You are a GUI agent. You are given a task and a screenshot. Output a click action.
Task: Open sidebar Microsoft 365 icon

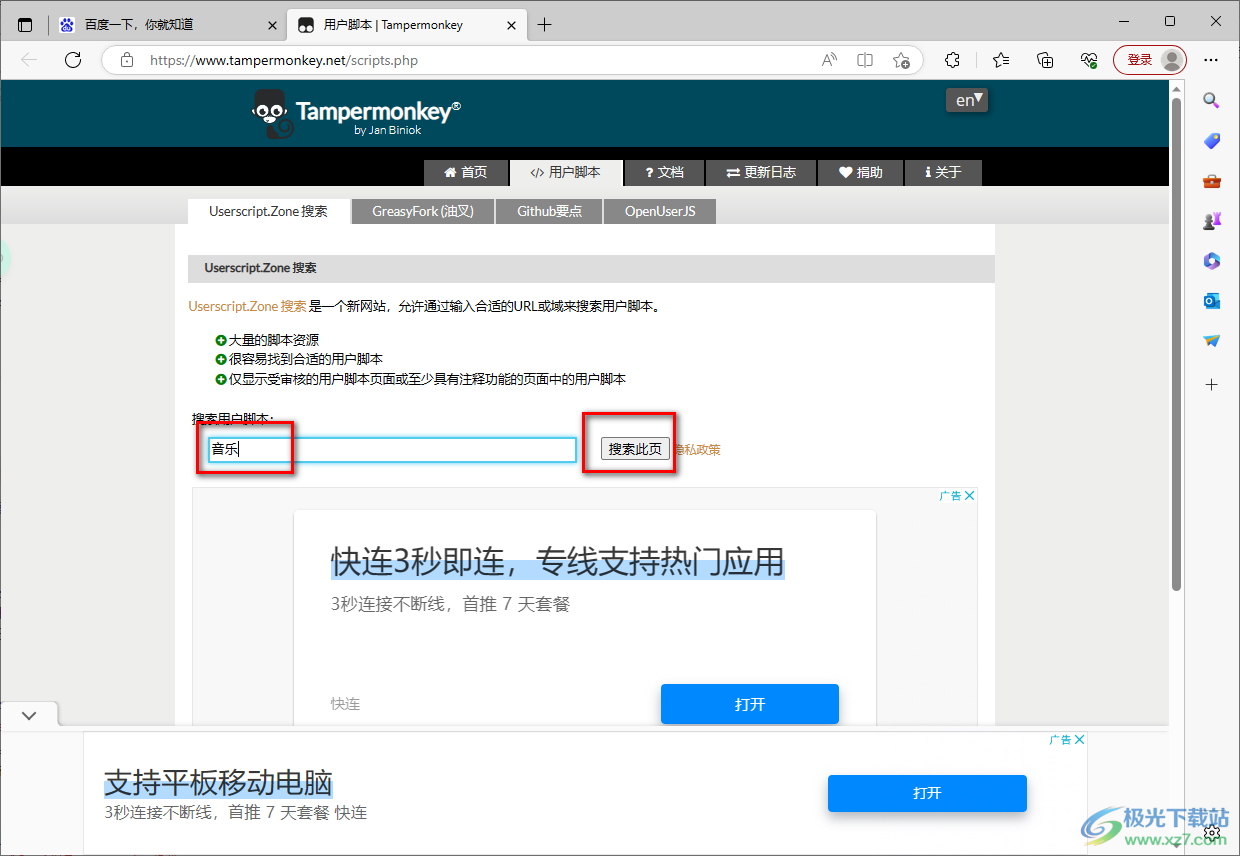coord(1211,261)
